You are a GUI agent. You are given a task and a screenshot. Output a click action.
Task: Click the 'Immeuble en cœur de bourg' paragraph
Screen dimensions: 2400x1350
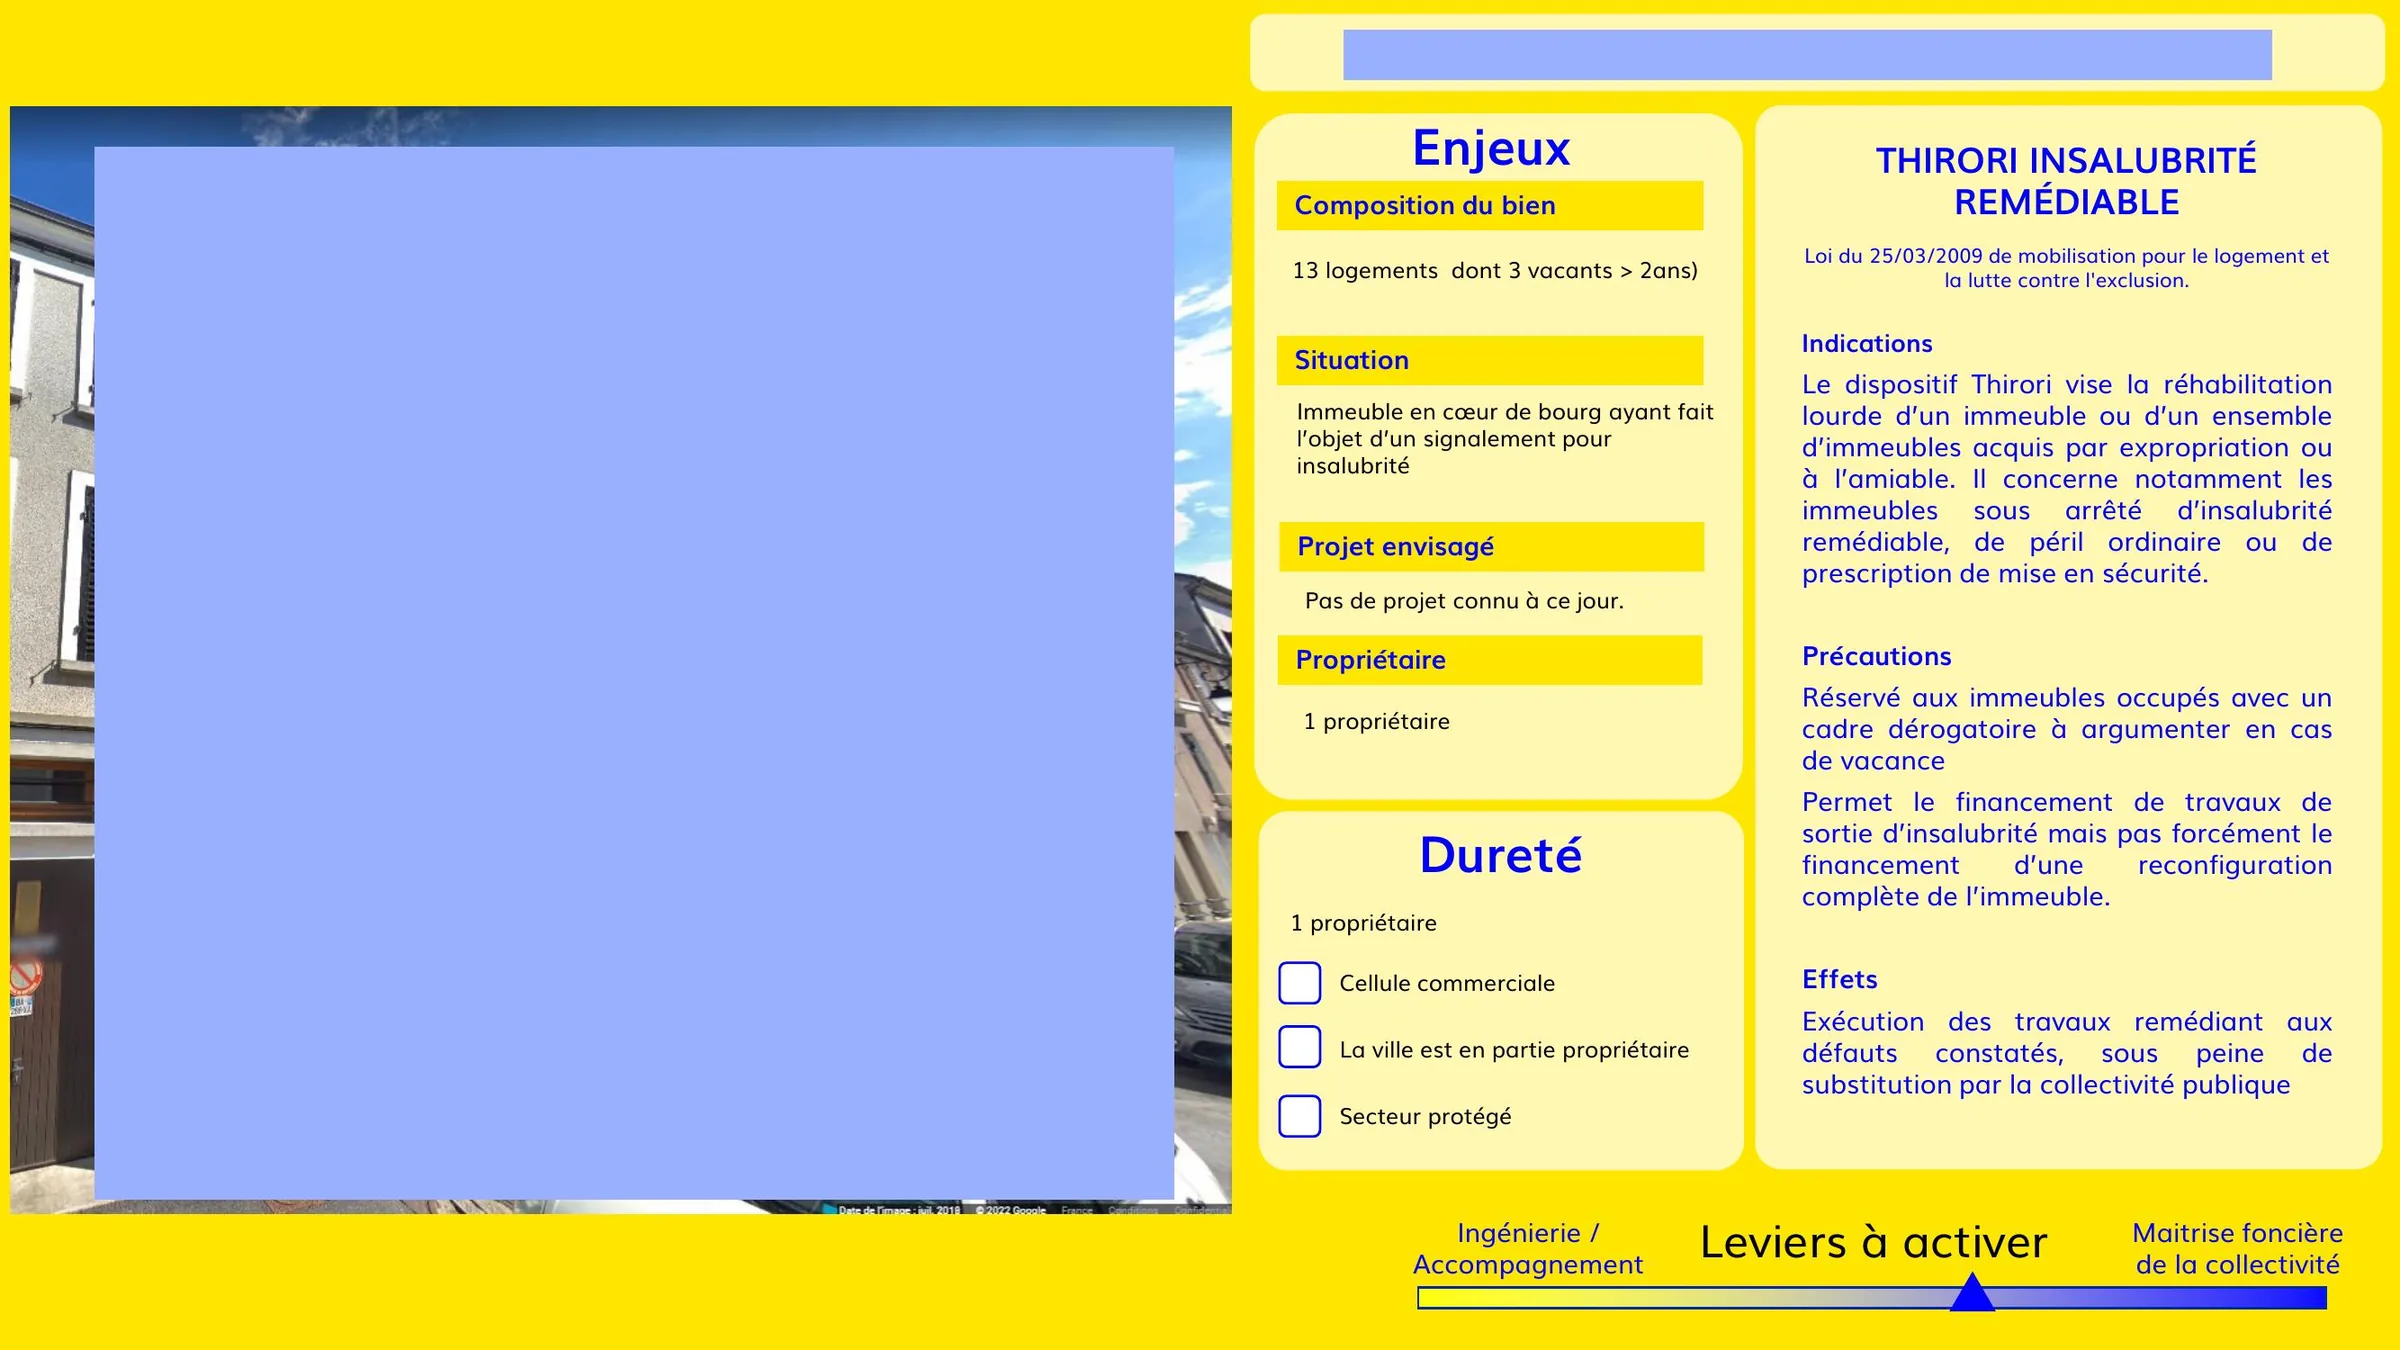pyautogui.click(x=1504, y=439)
